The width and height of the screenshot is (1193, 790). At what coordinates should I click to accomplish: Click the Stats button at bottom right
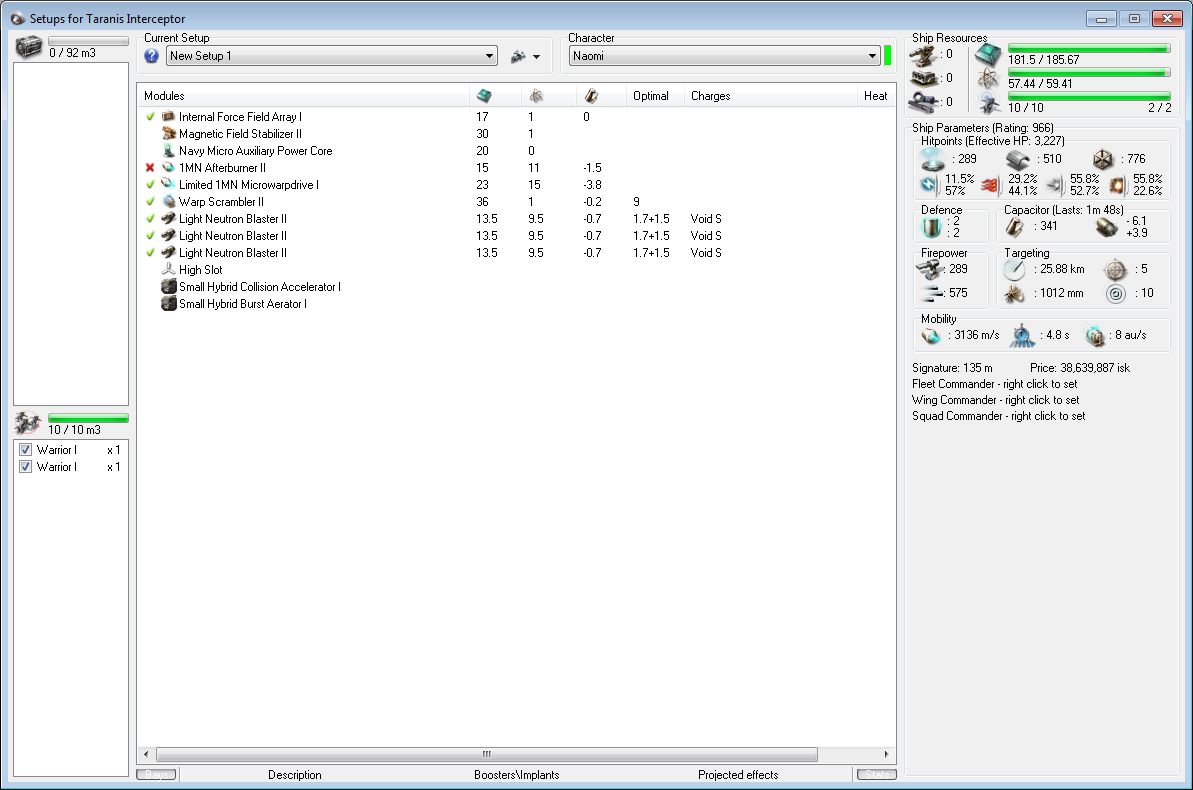point(876,775)
